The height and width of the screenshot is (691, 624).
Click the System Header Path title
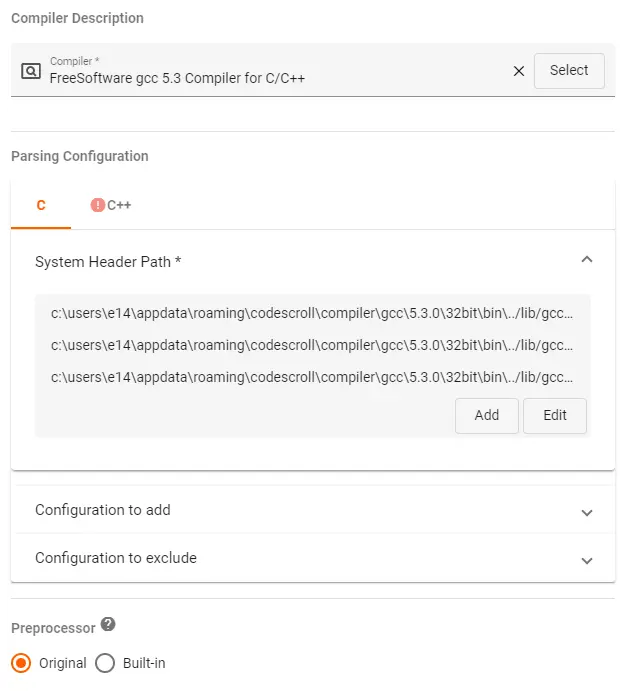(x=108, y=261)
